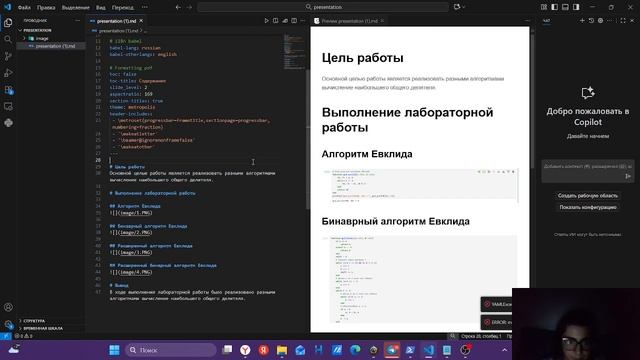The width and height of the screenshot is (640, 360).
Task: Open the Правка menu
Action: point(46,7)
